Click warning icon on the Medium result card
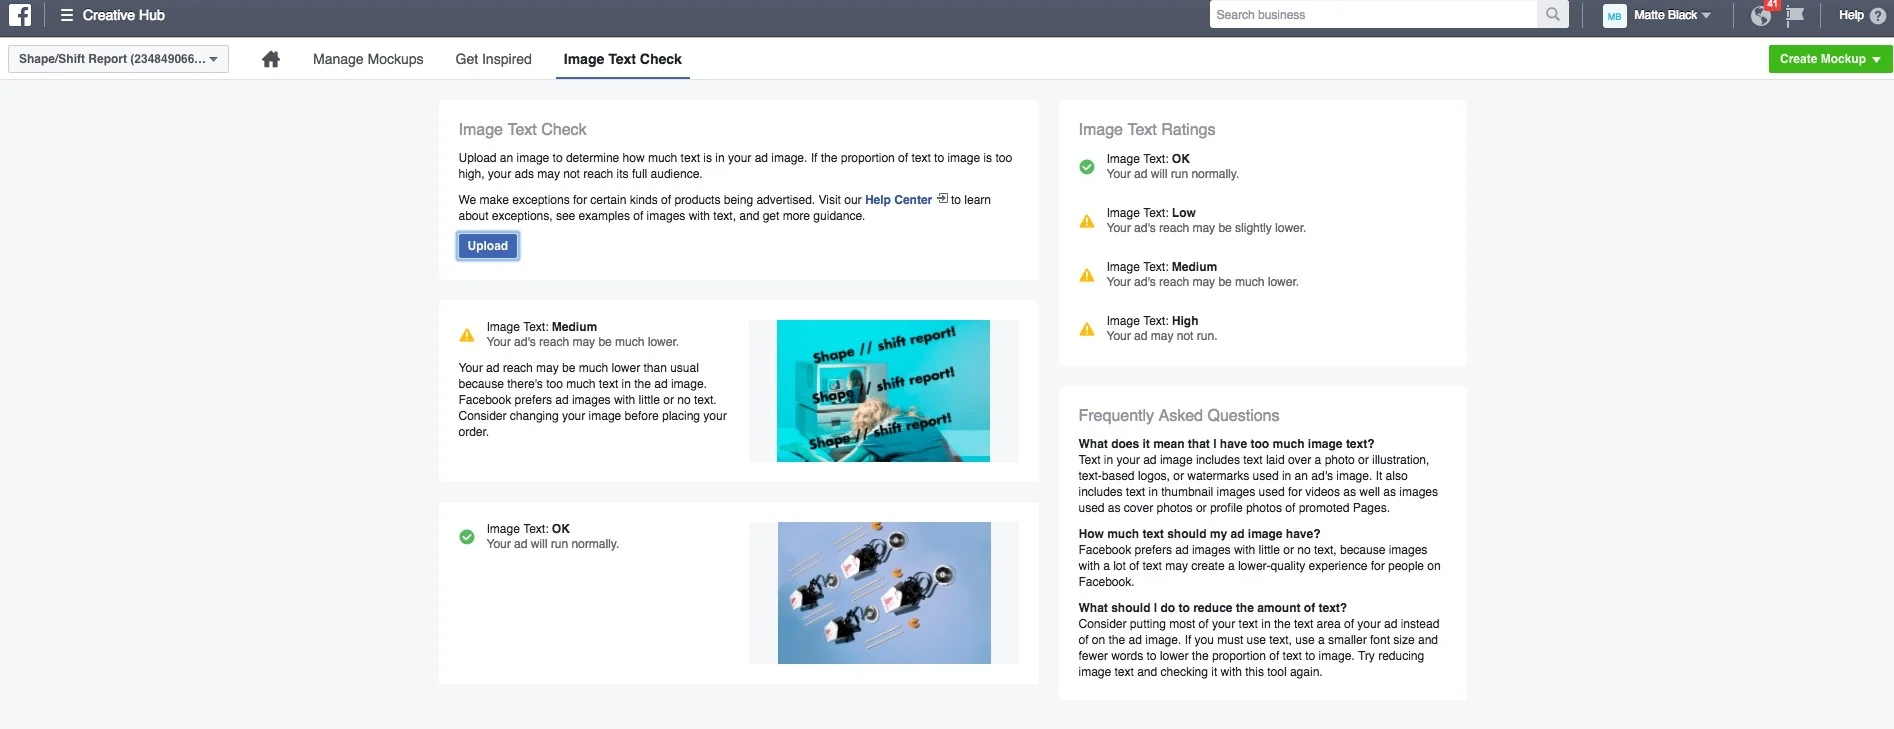 pyautogui.click(x=467, y=335)
